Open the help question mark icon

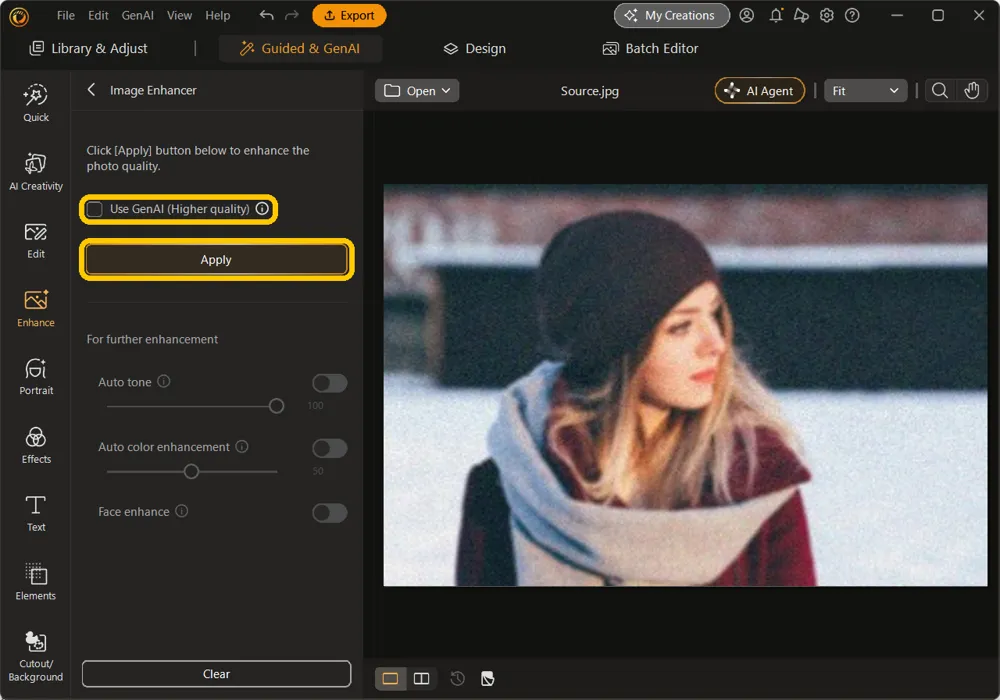pyautogui.click(x=852, y=15)
